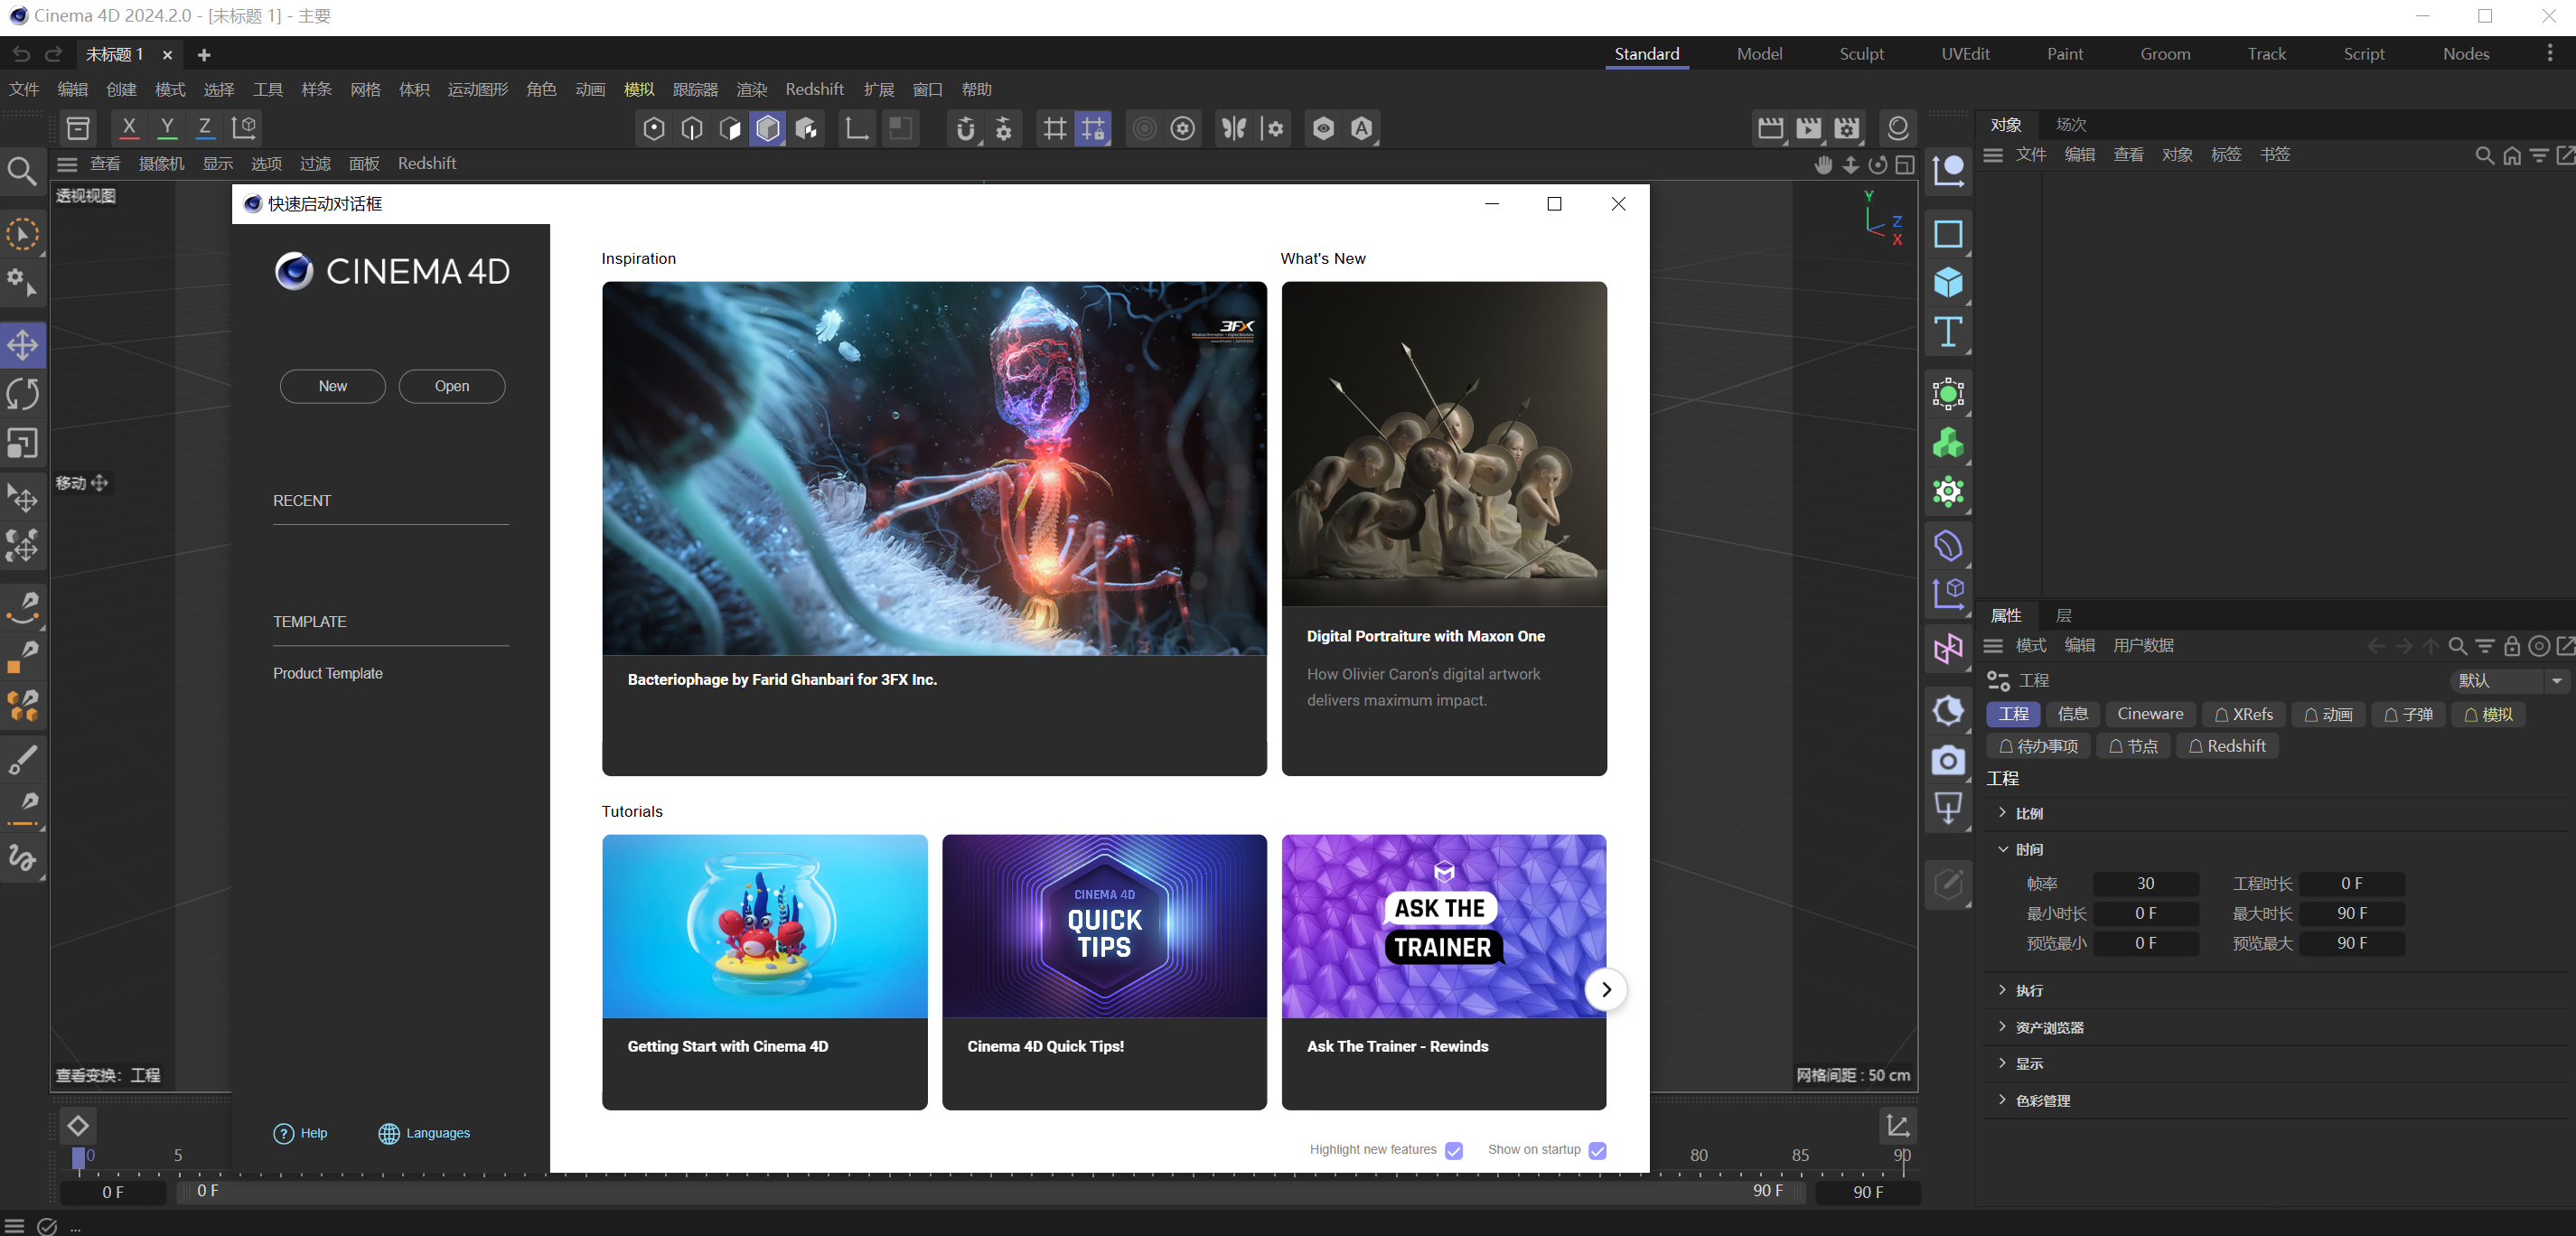
Task: Toggle the Model mode highlighted cube icon
Action: pos(768,128)
